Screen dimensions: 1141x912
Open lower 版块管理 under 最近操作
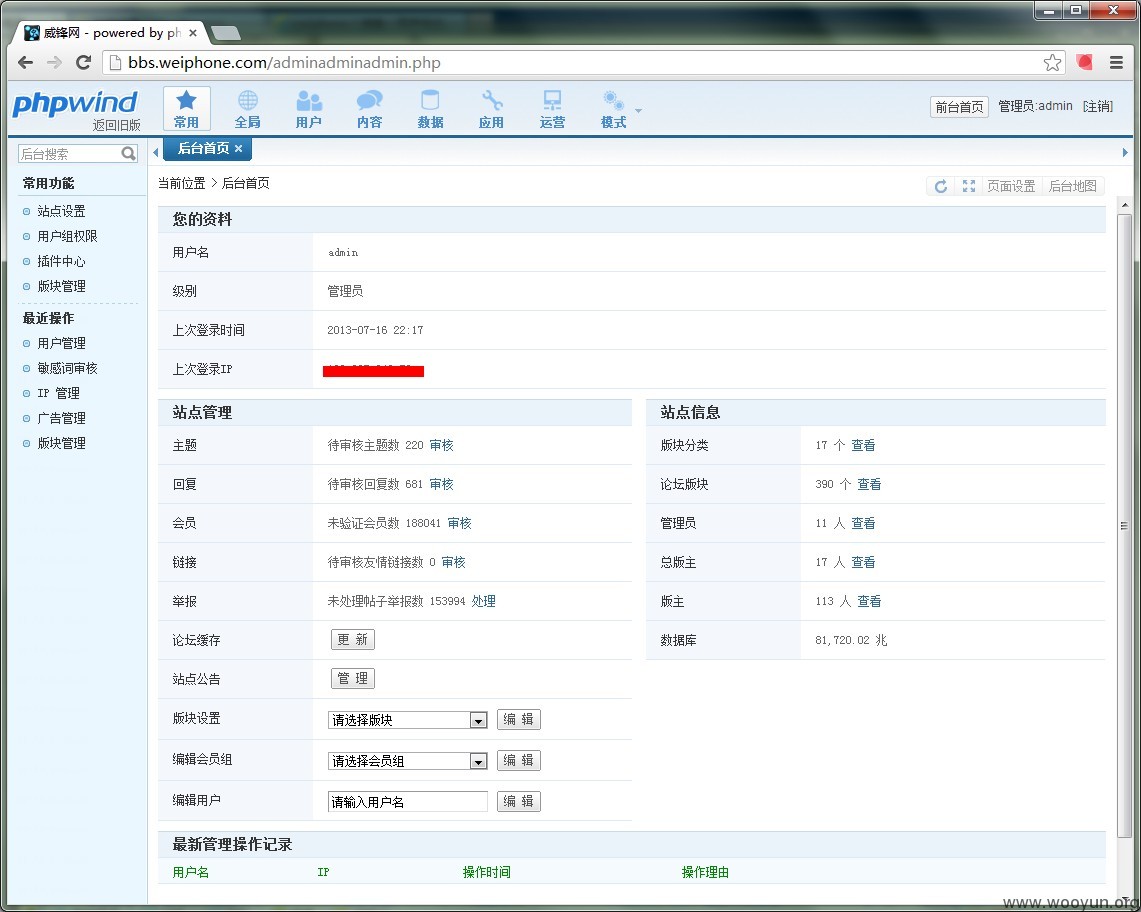point(61,443)
